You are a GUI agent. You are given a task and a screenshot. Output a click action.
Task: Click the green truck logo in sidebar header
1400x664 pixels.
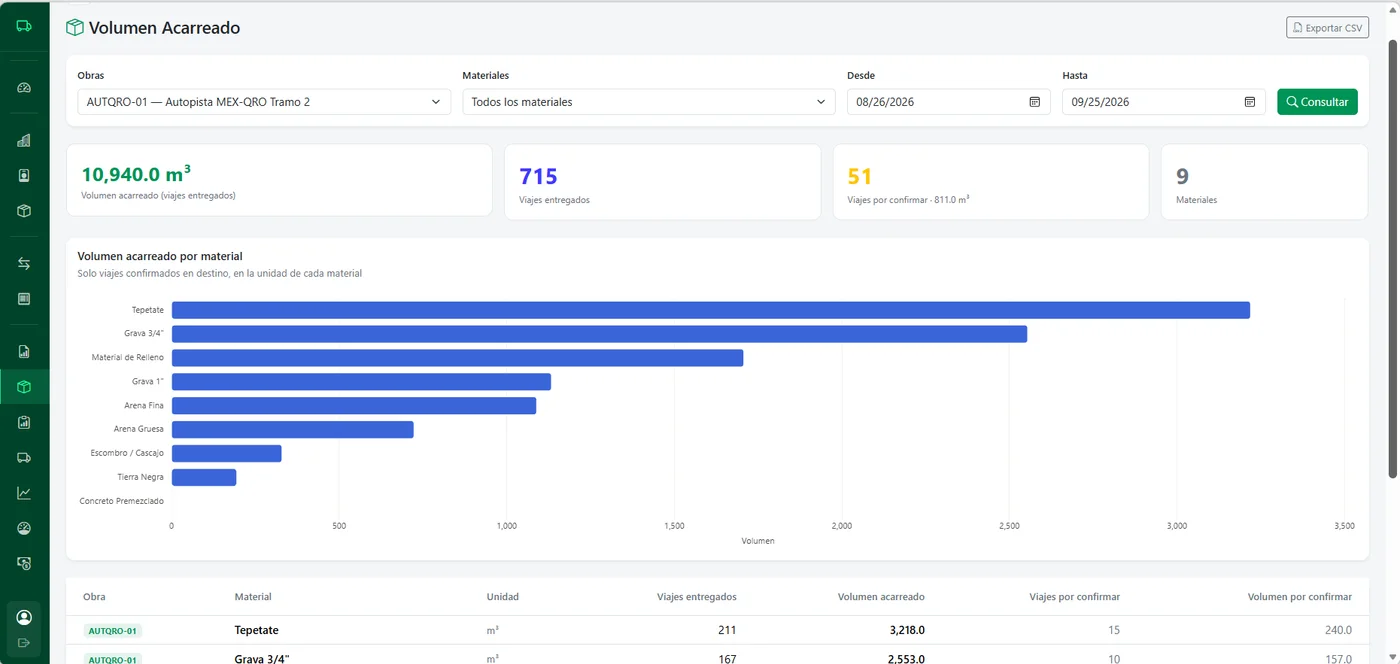click(x=24, y=25)
